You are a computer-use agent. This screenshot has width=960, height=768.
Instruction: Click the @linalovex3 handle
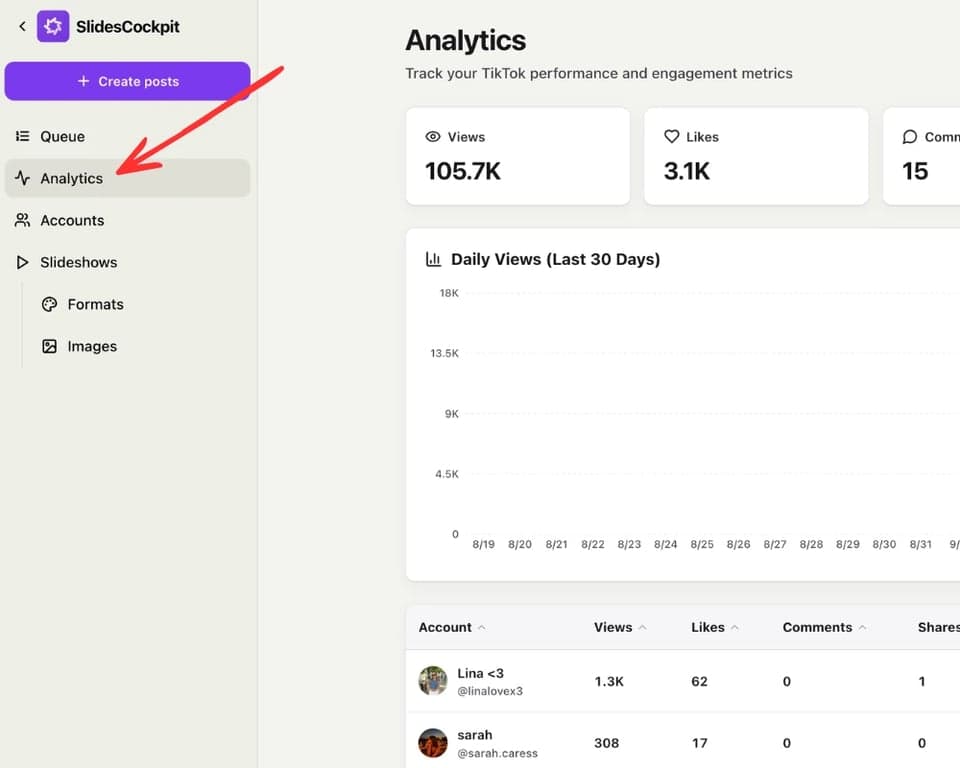coord(490,691)
